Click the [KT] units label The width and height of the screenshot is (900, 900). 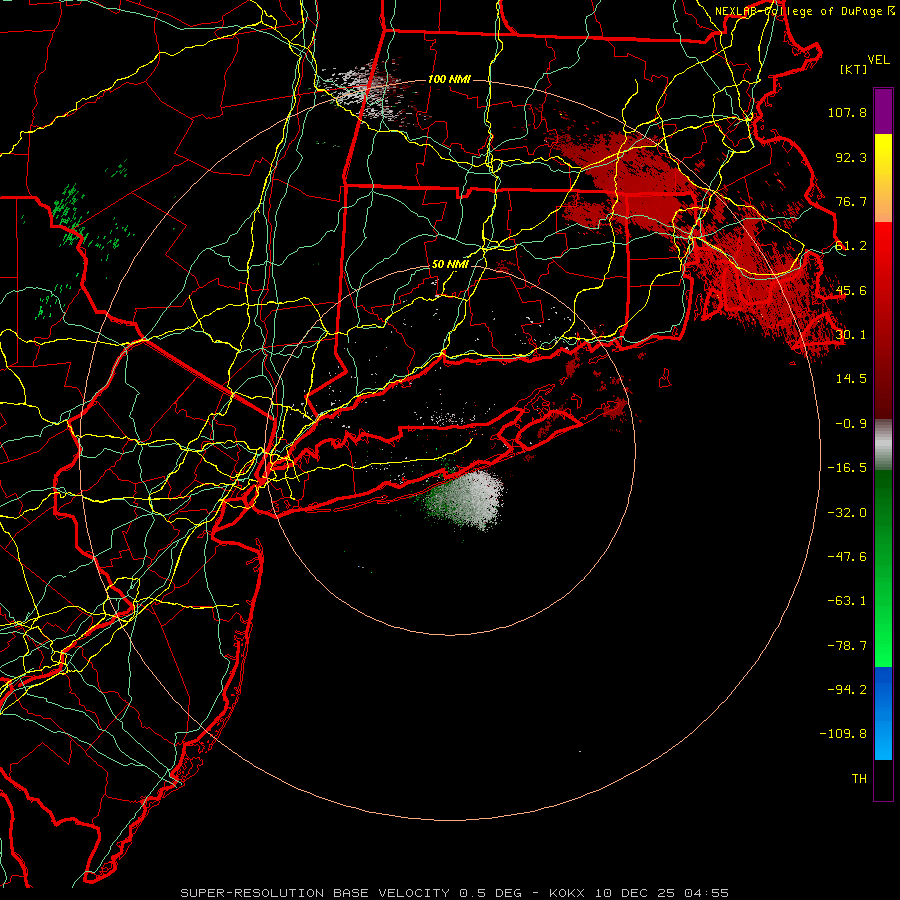coord(854,69)
